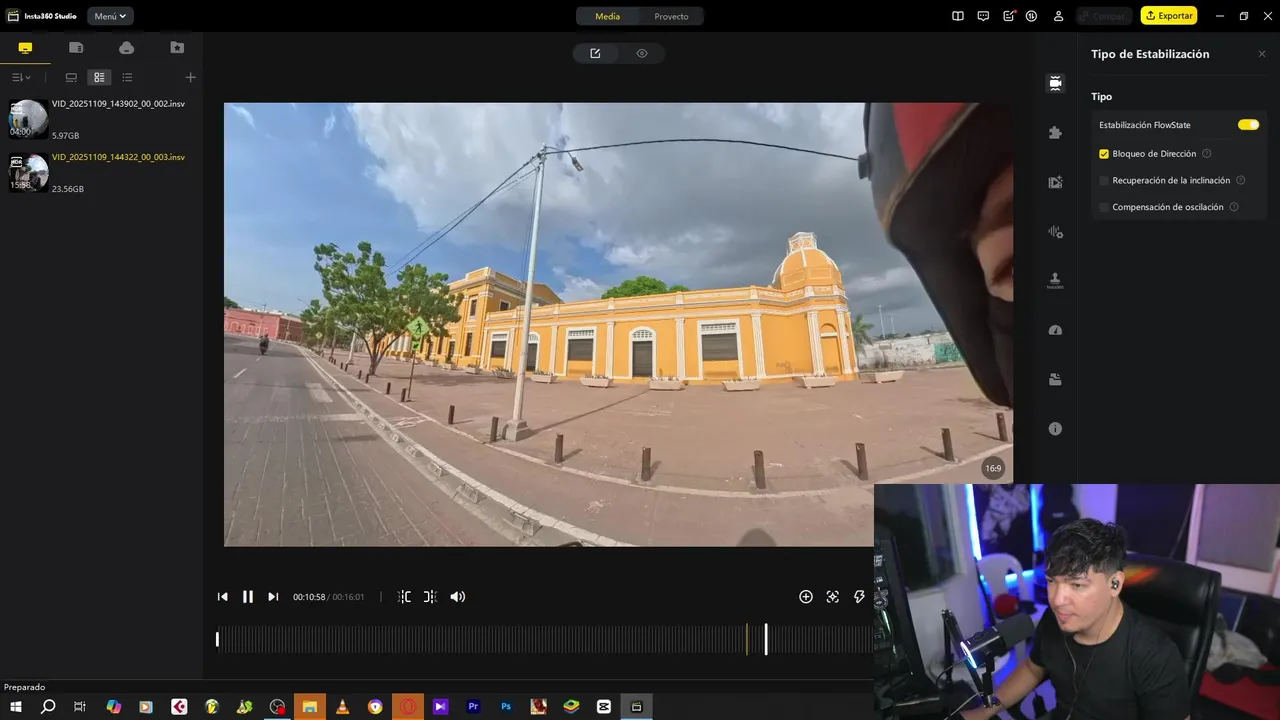Image resolution: width=1280 pixels, height=720 pixels.
Task: Set the trim end point
Action: pyautogui.click(x=430, y=597)
